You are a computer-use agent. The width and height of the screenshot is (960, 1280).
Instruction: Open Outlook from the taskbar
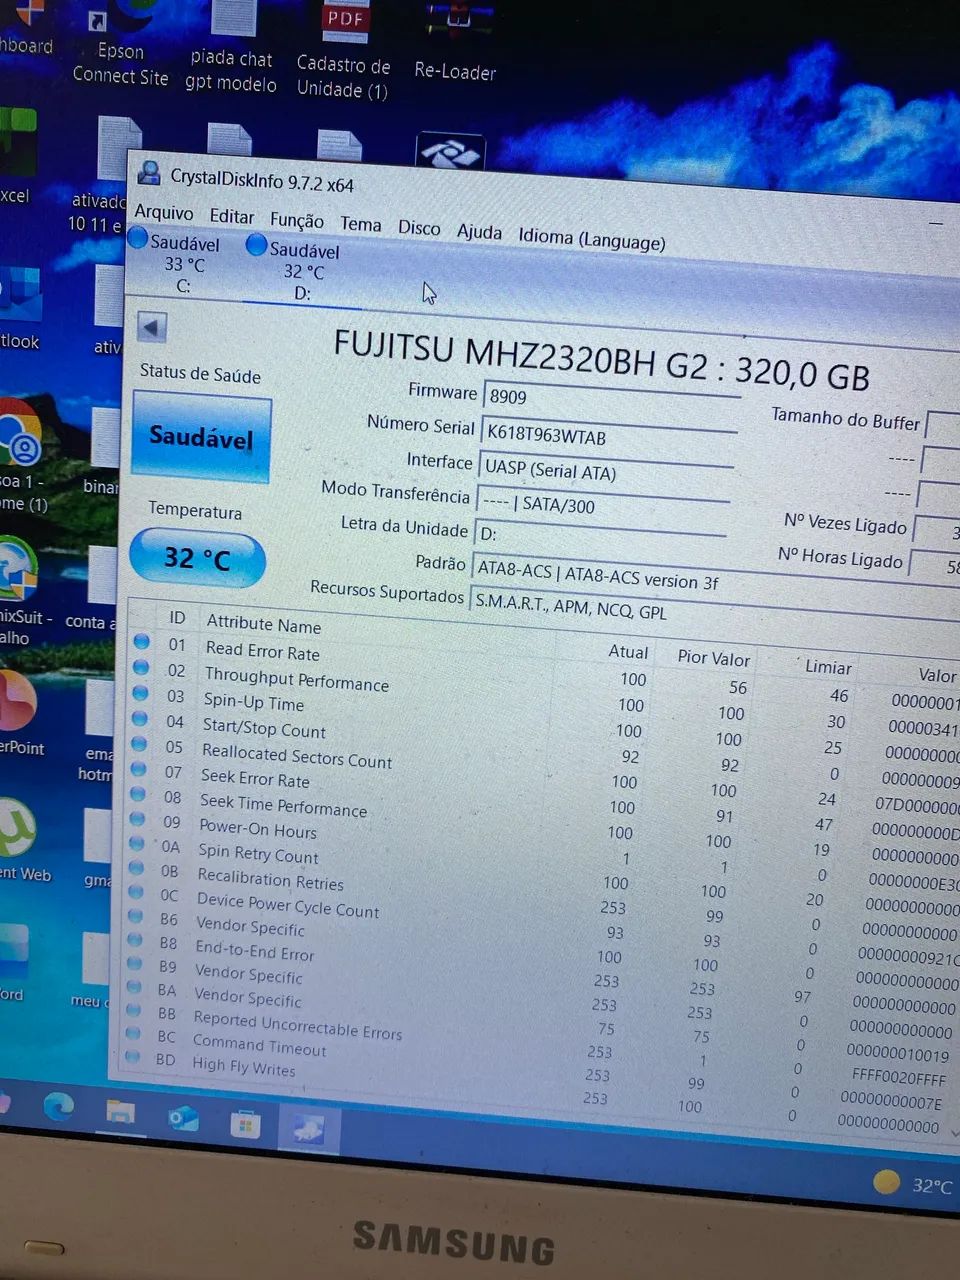click(x=183, y=1118)
